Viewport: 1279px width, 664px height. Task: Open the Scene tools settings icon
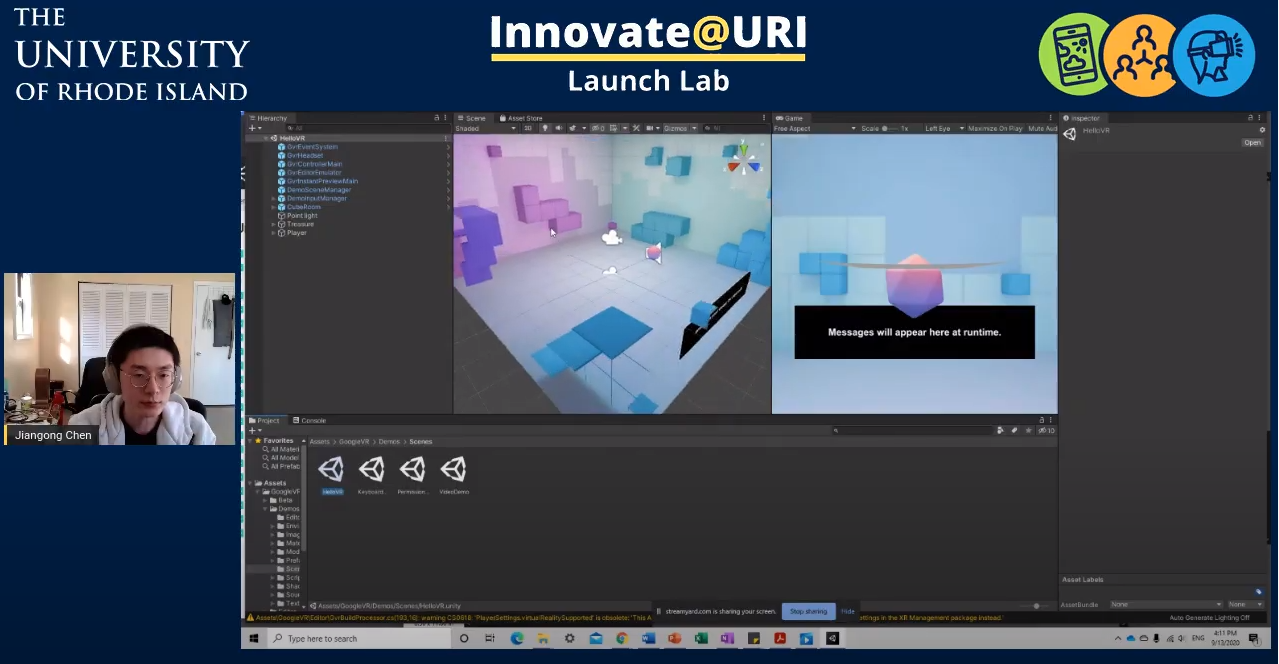point(636,128)
